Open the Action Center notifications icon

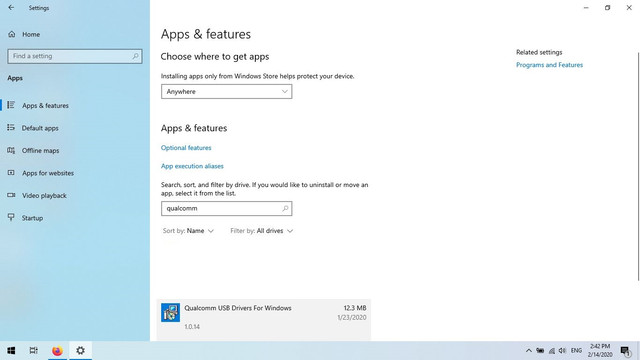coord(626,351)
